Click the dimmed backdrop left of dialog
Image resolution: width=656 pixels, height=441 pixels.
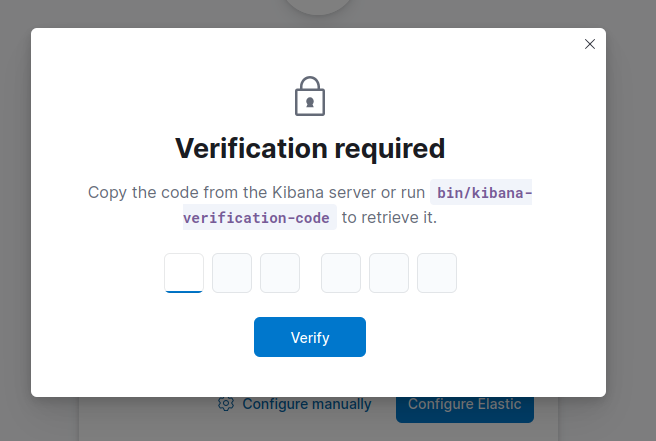click(15, 220)
